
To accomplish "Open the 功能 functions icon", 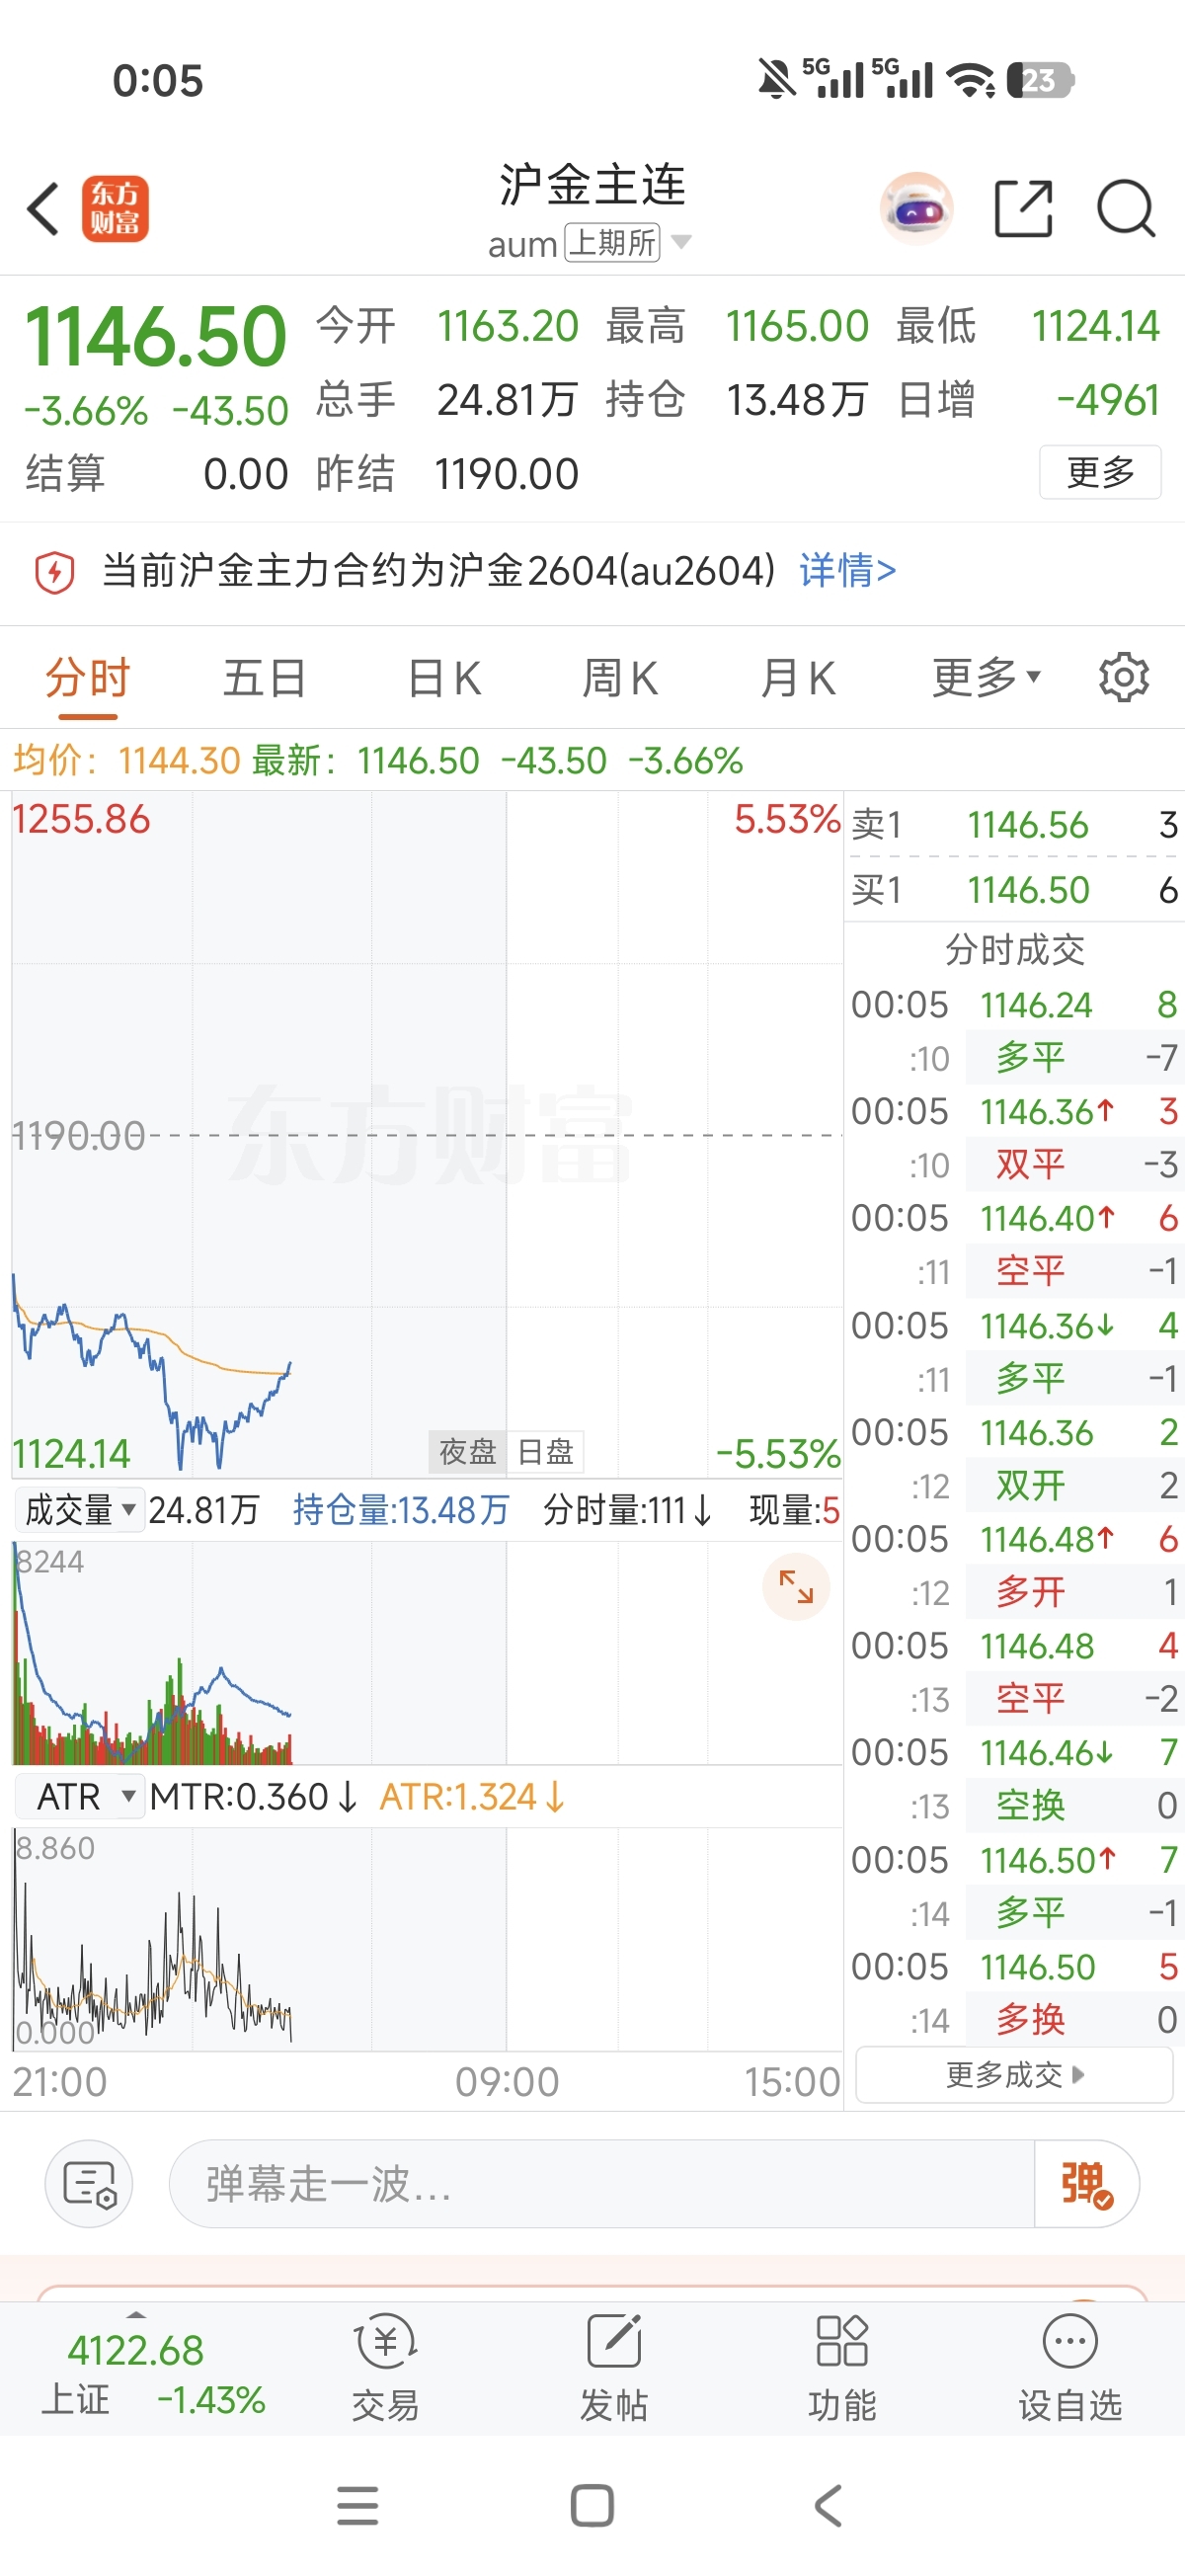I will pos(841,2367).
